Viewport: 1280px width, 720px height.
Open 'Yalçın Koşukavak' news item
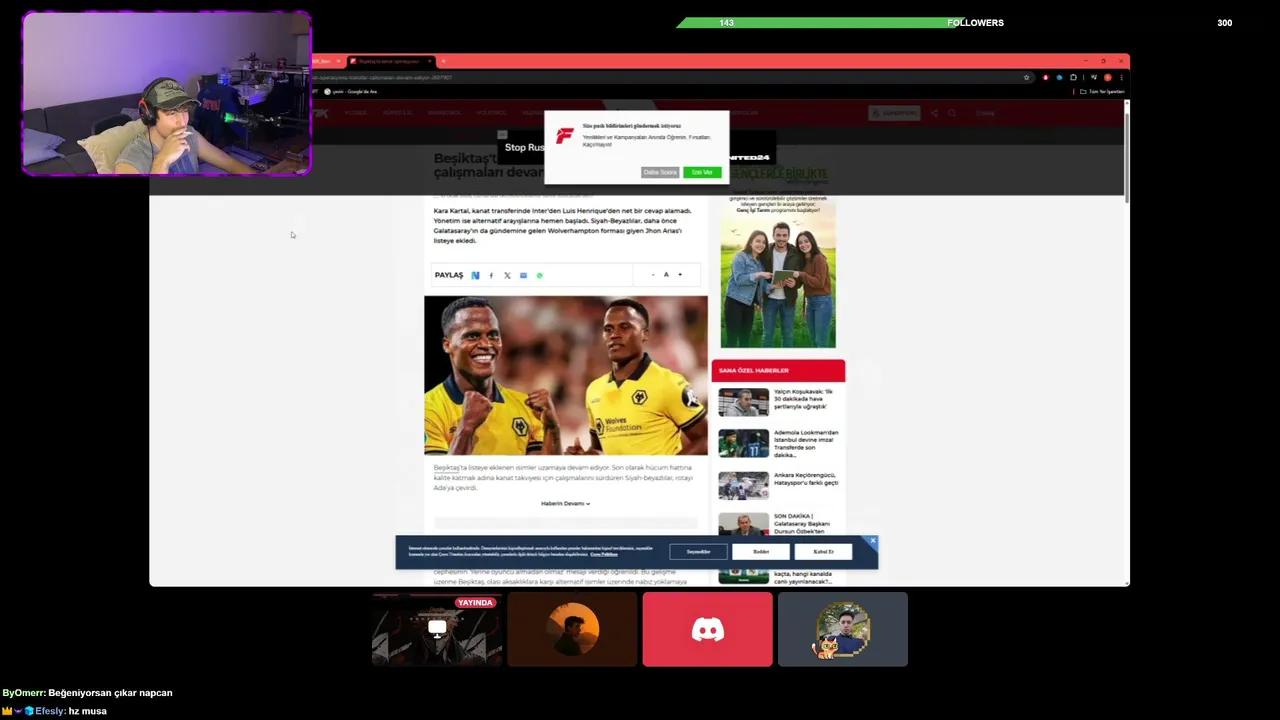coord(803,399)
